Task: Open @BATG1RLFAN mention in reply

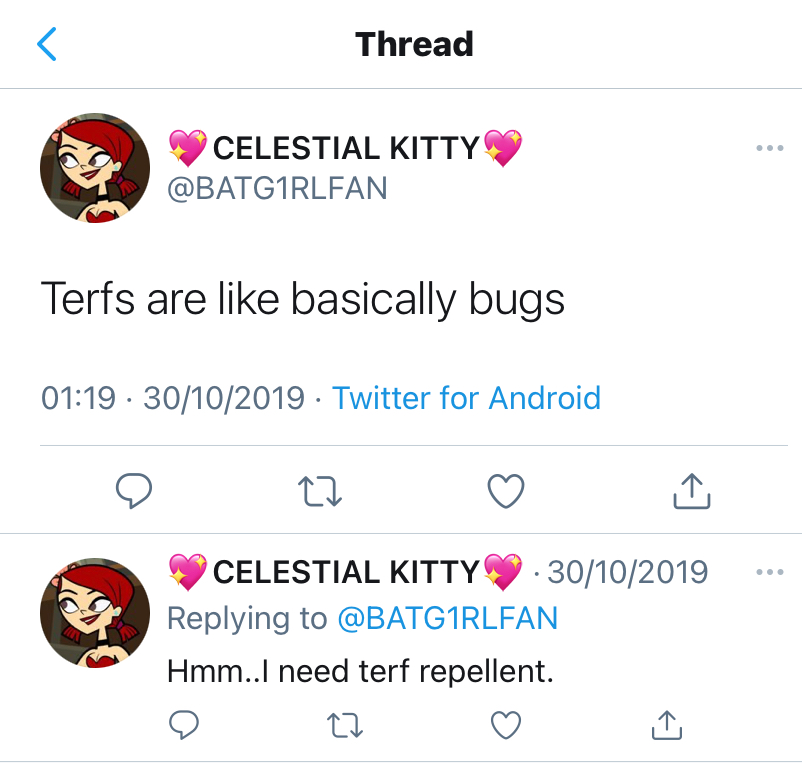Action: pos(447,618)
